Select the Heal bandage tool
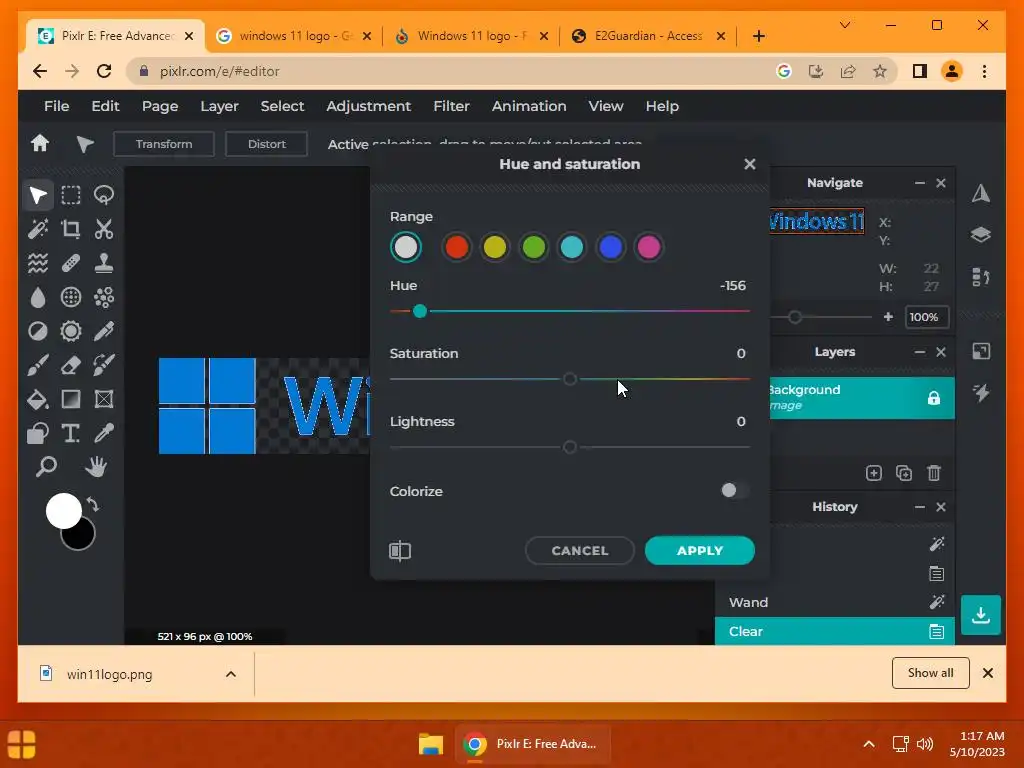 [71, 263]
